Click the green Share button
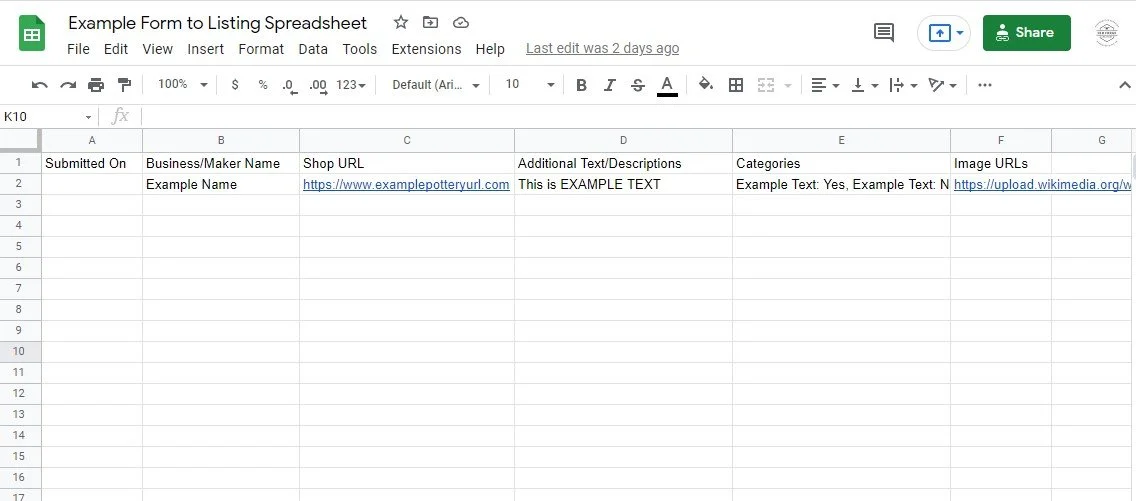This screenshot has width=1136, height=501. coord(1027,33)
